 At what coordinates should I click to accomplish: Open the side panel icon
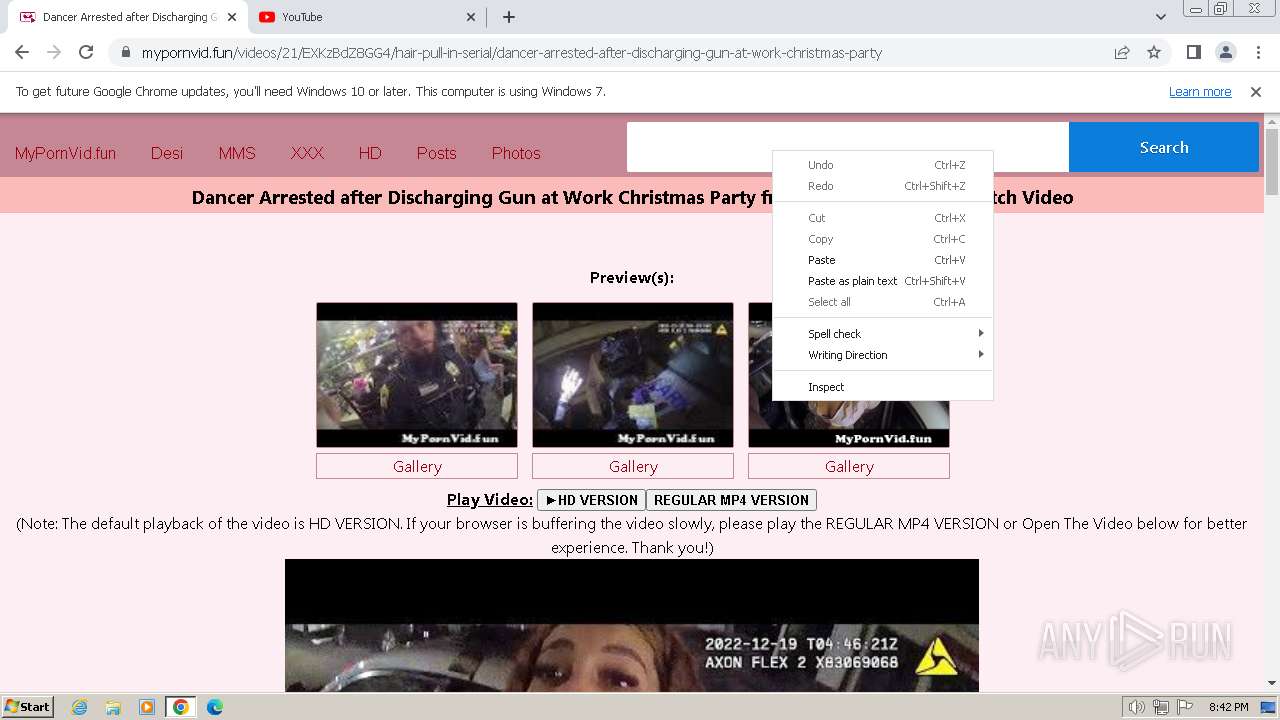click(1193, 52)
